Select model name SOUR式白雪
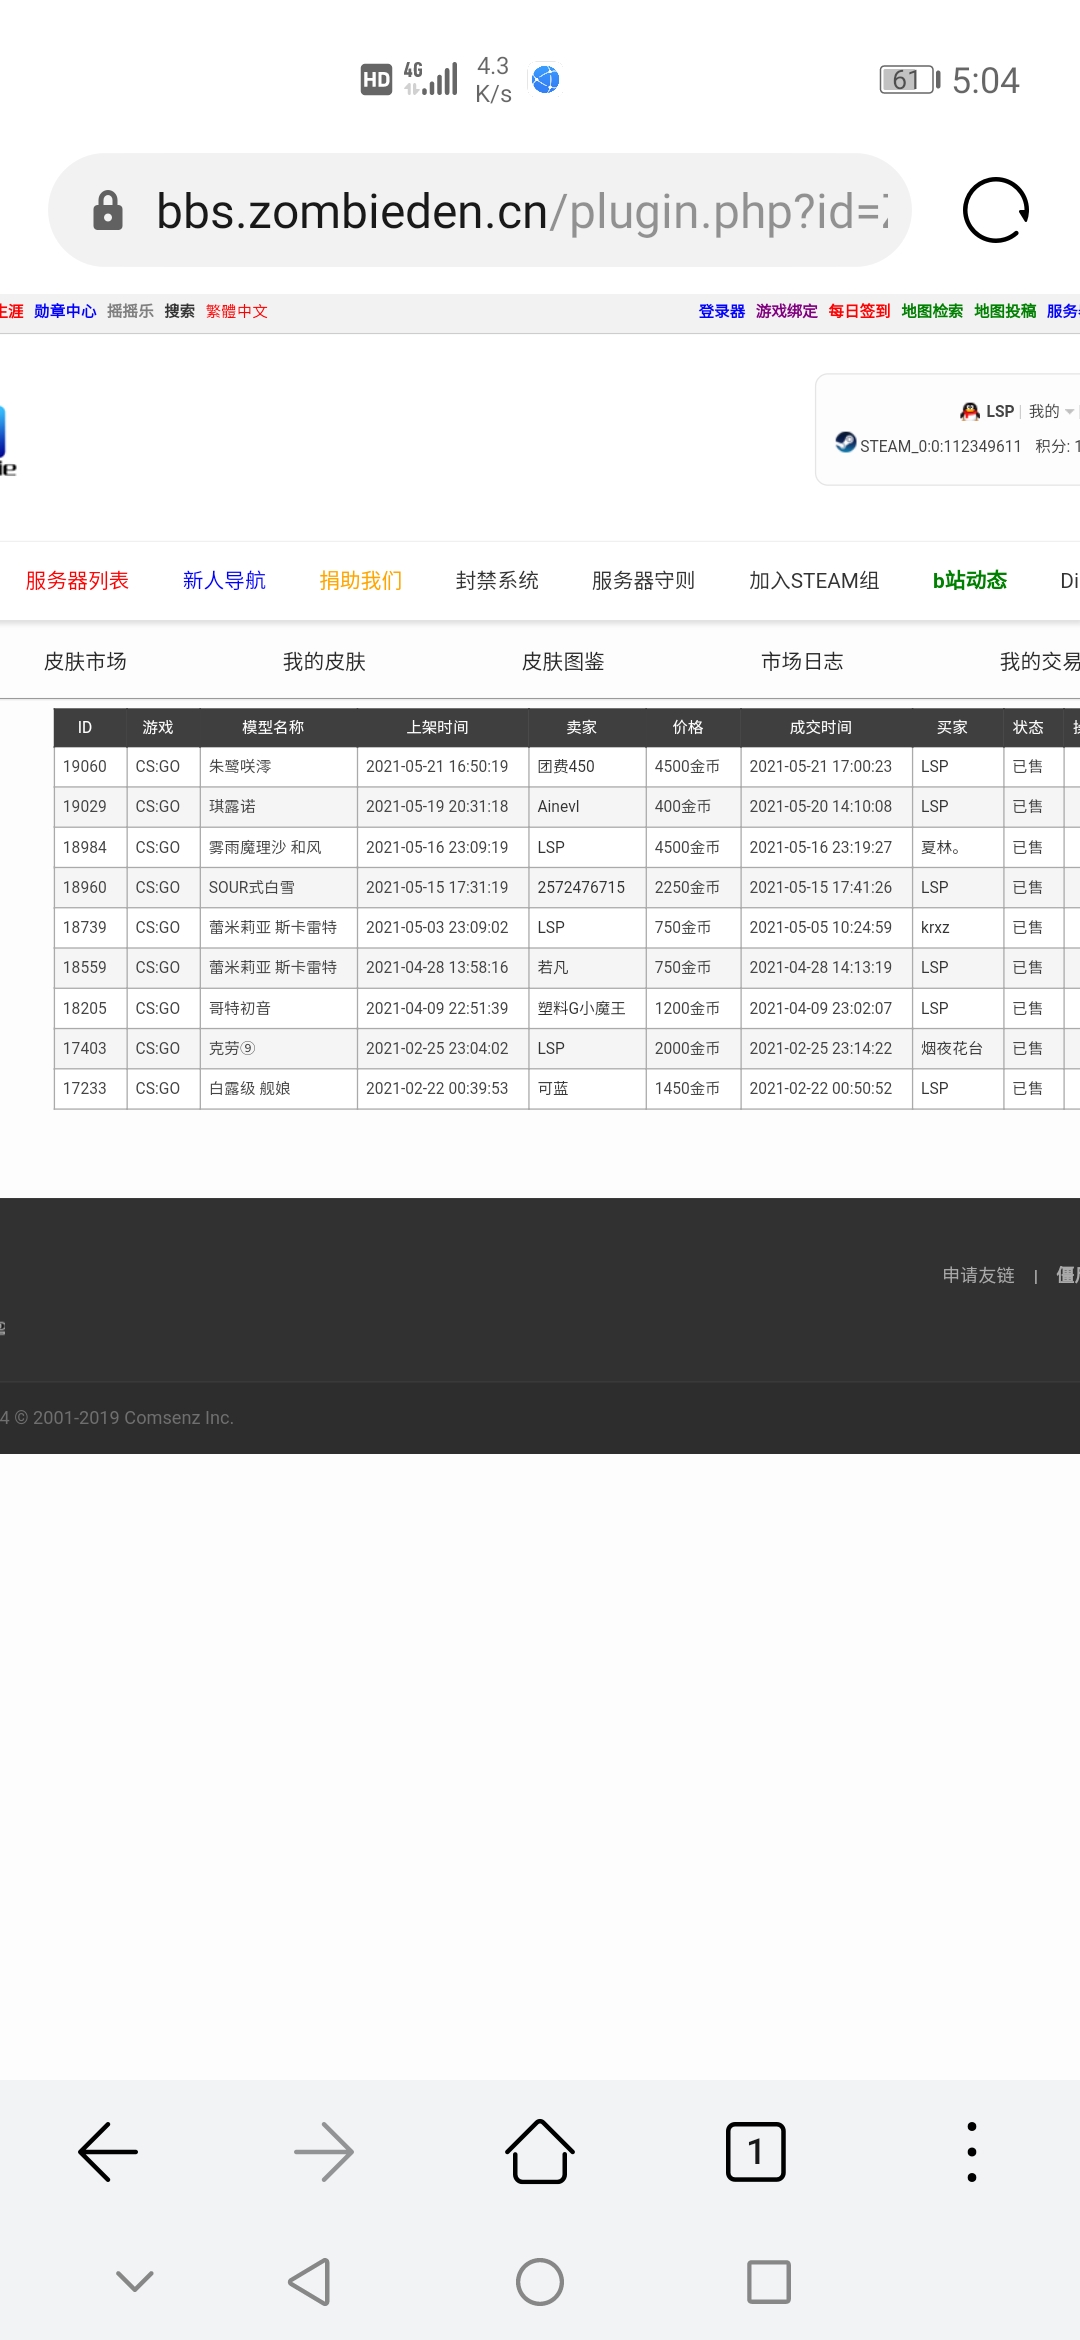 (x=251, y=887)
